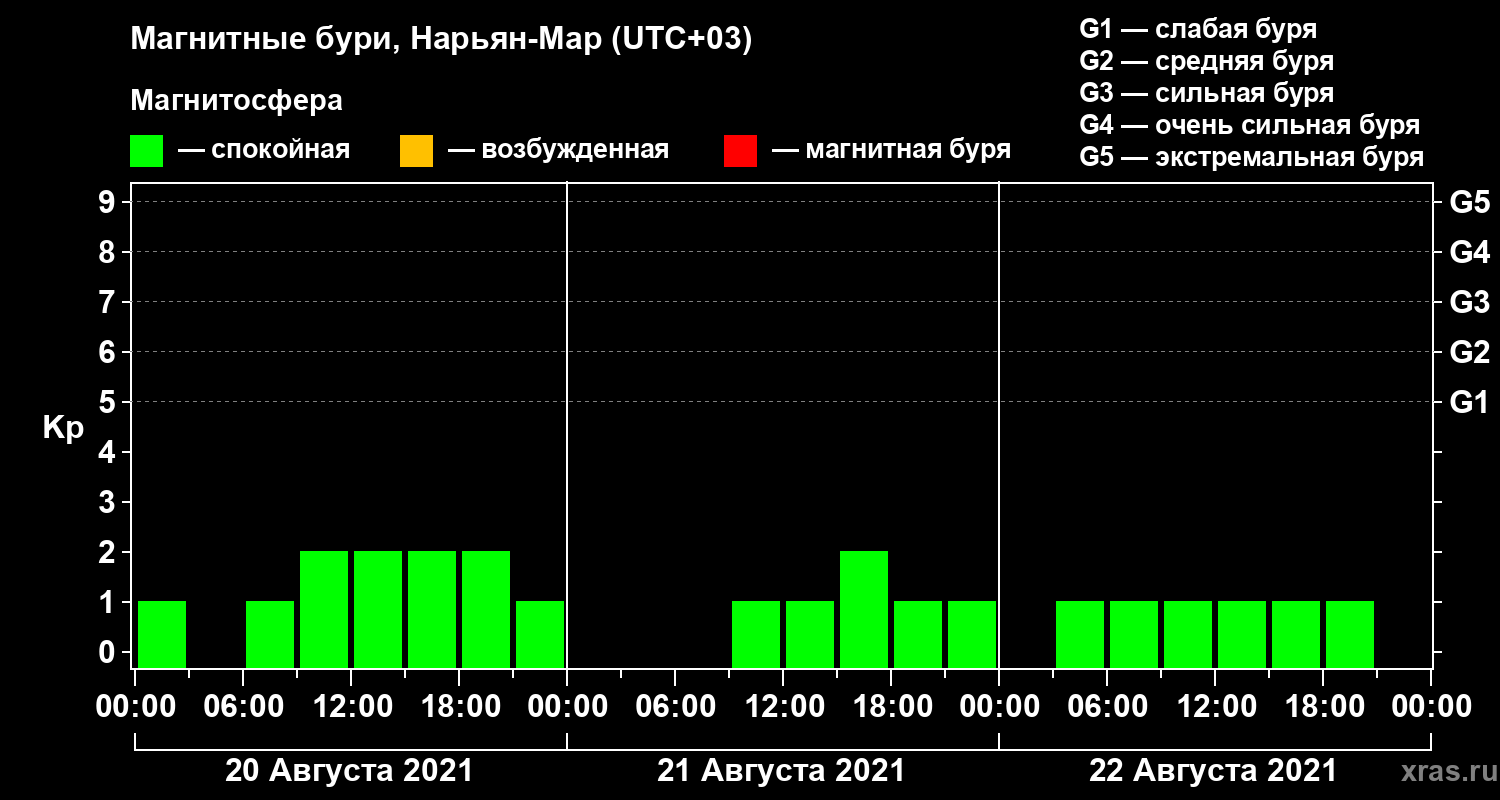Image resolution: width=1500 pixels, height=800 pixels.
Task: Click the 20 August 09:00–12:00 bar
Action: pyautogui.click(x=324, y=609)
